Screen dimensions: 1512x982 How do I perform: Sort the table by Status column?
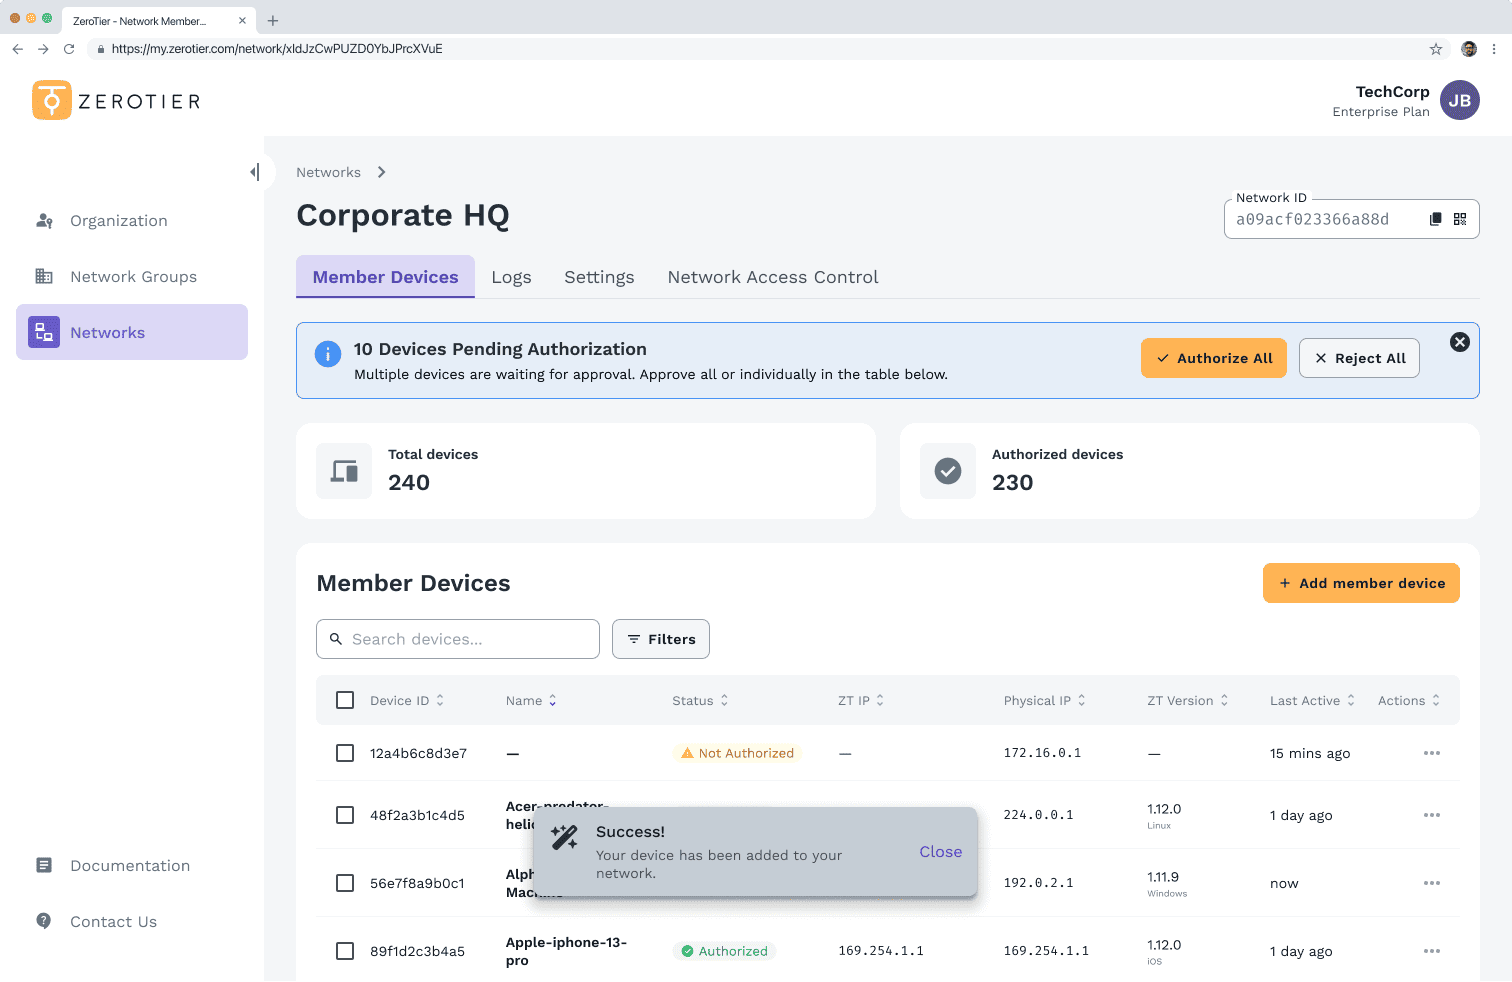pos(700,701)
